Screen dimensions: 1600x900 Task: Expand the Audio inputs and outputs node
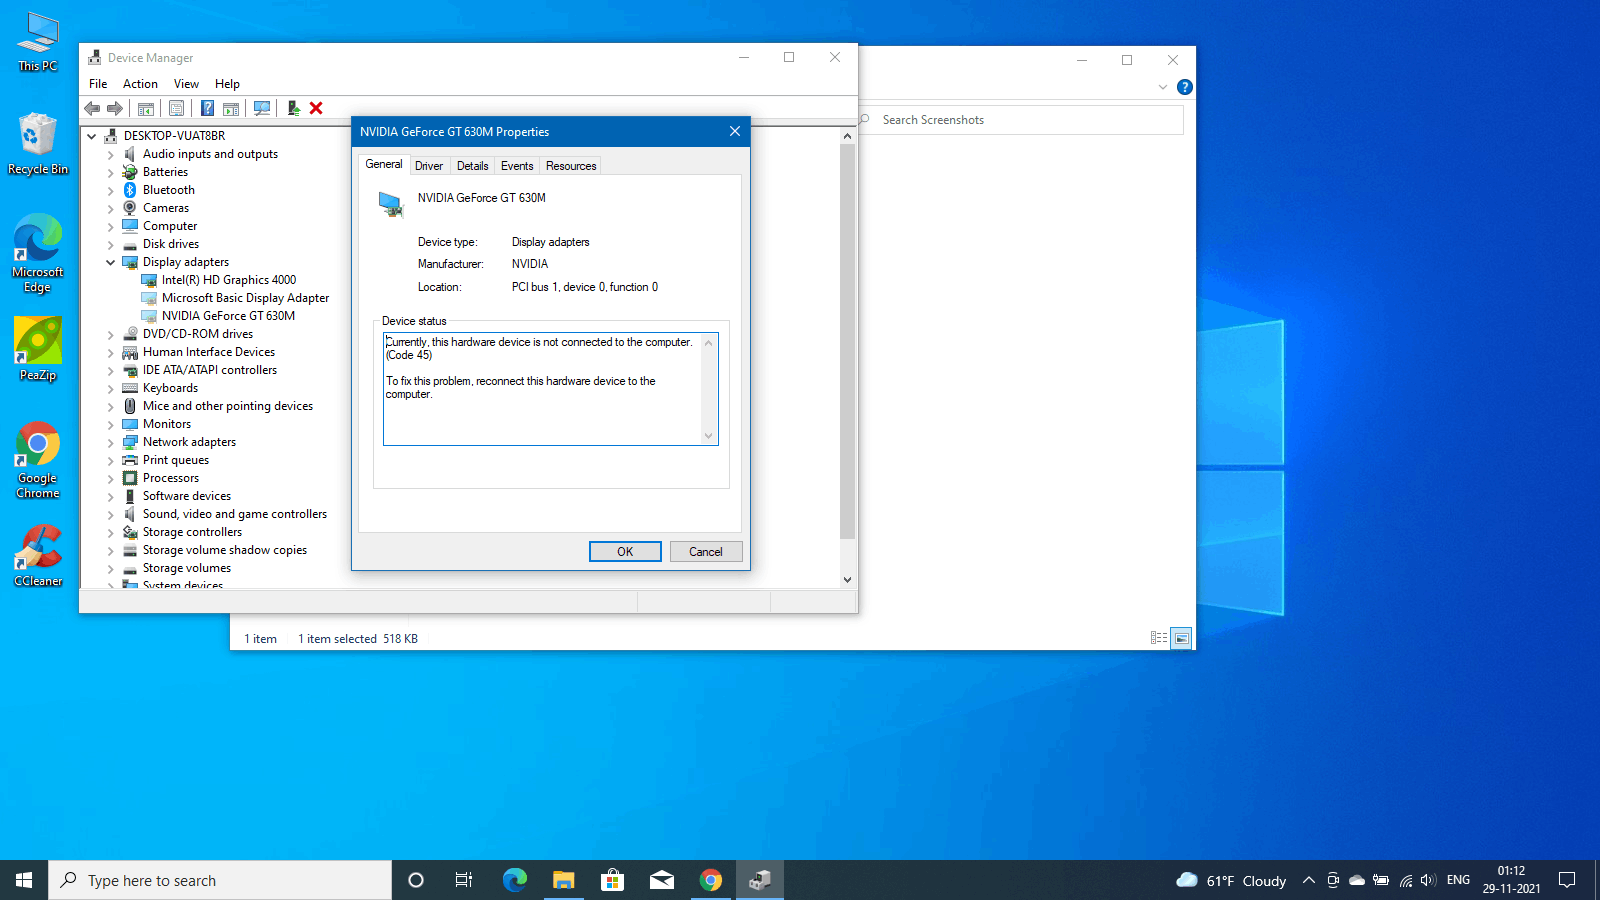click(111, 155)
